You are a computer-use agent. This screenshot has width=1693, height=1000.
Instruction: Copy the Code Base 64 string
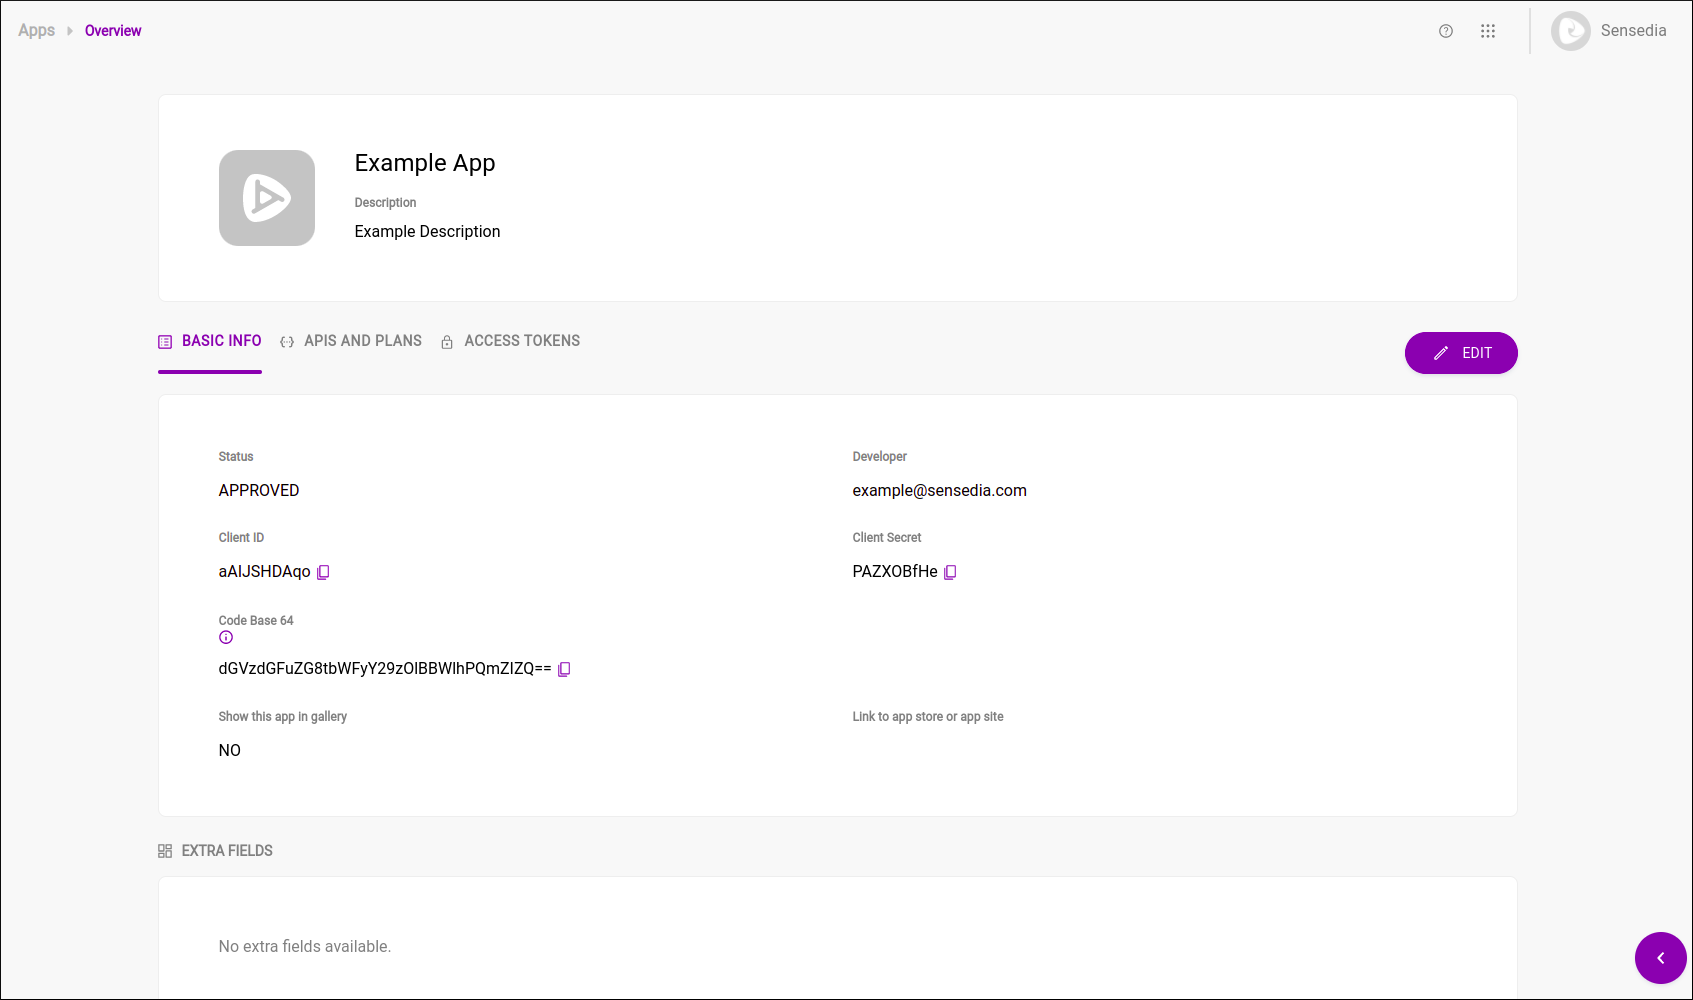(564, 669)
